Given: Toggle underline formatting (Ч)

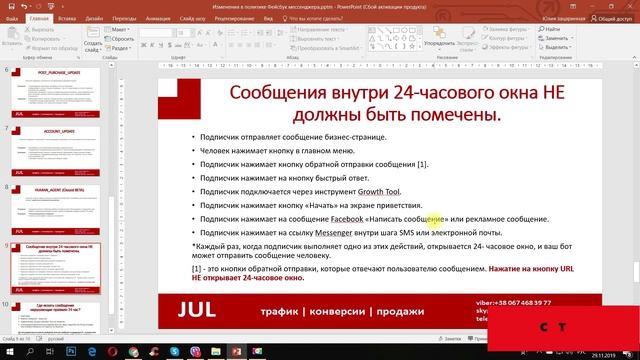Looking at the screenshot, I should [161, 45].
